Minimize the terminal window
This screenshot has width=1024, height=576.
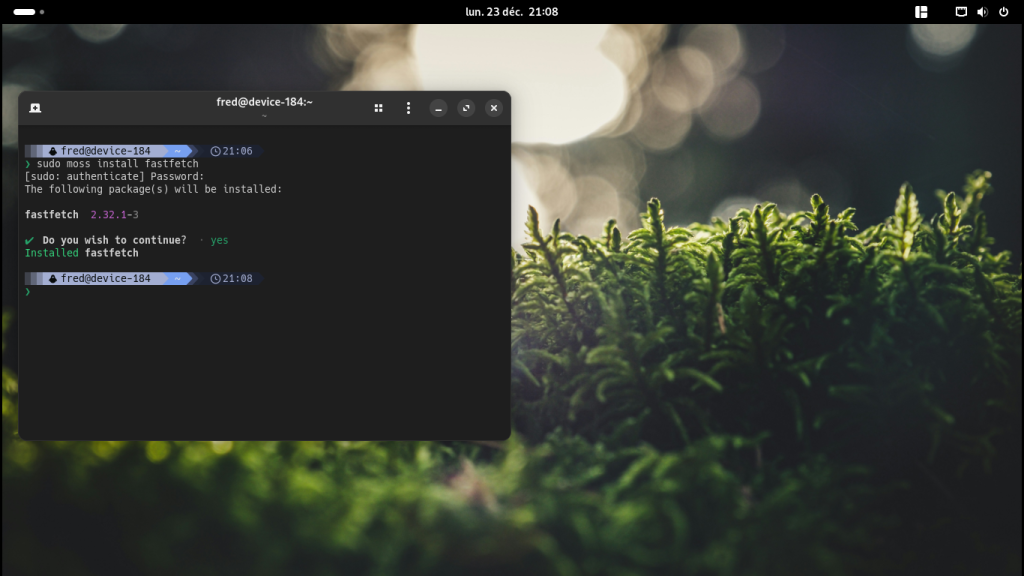(x=438, y=108)
